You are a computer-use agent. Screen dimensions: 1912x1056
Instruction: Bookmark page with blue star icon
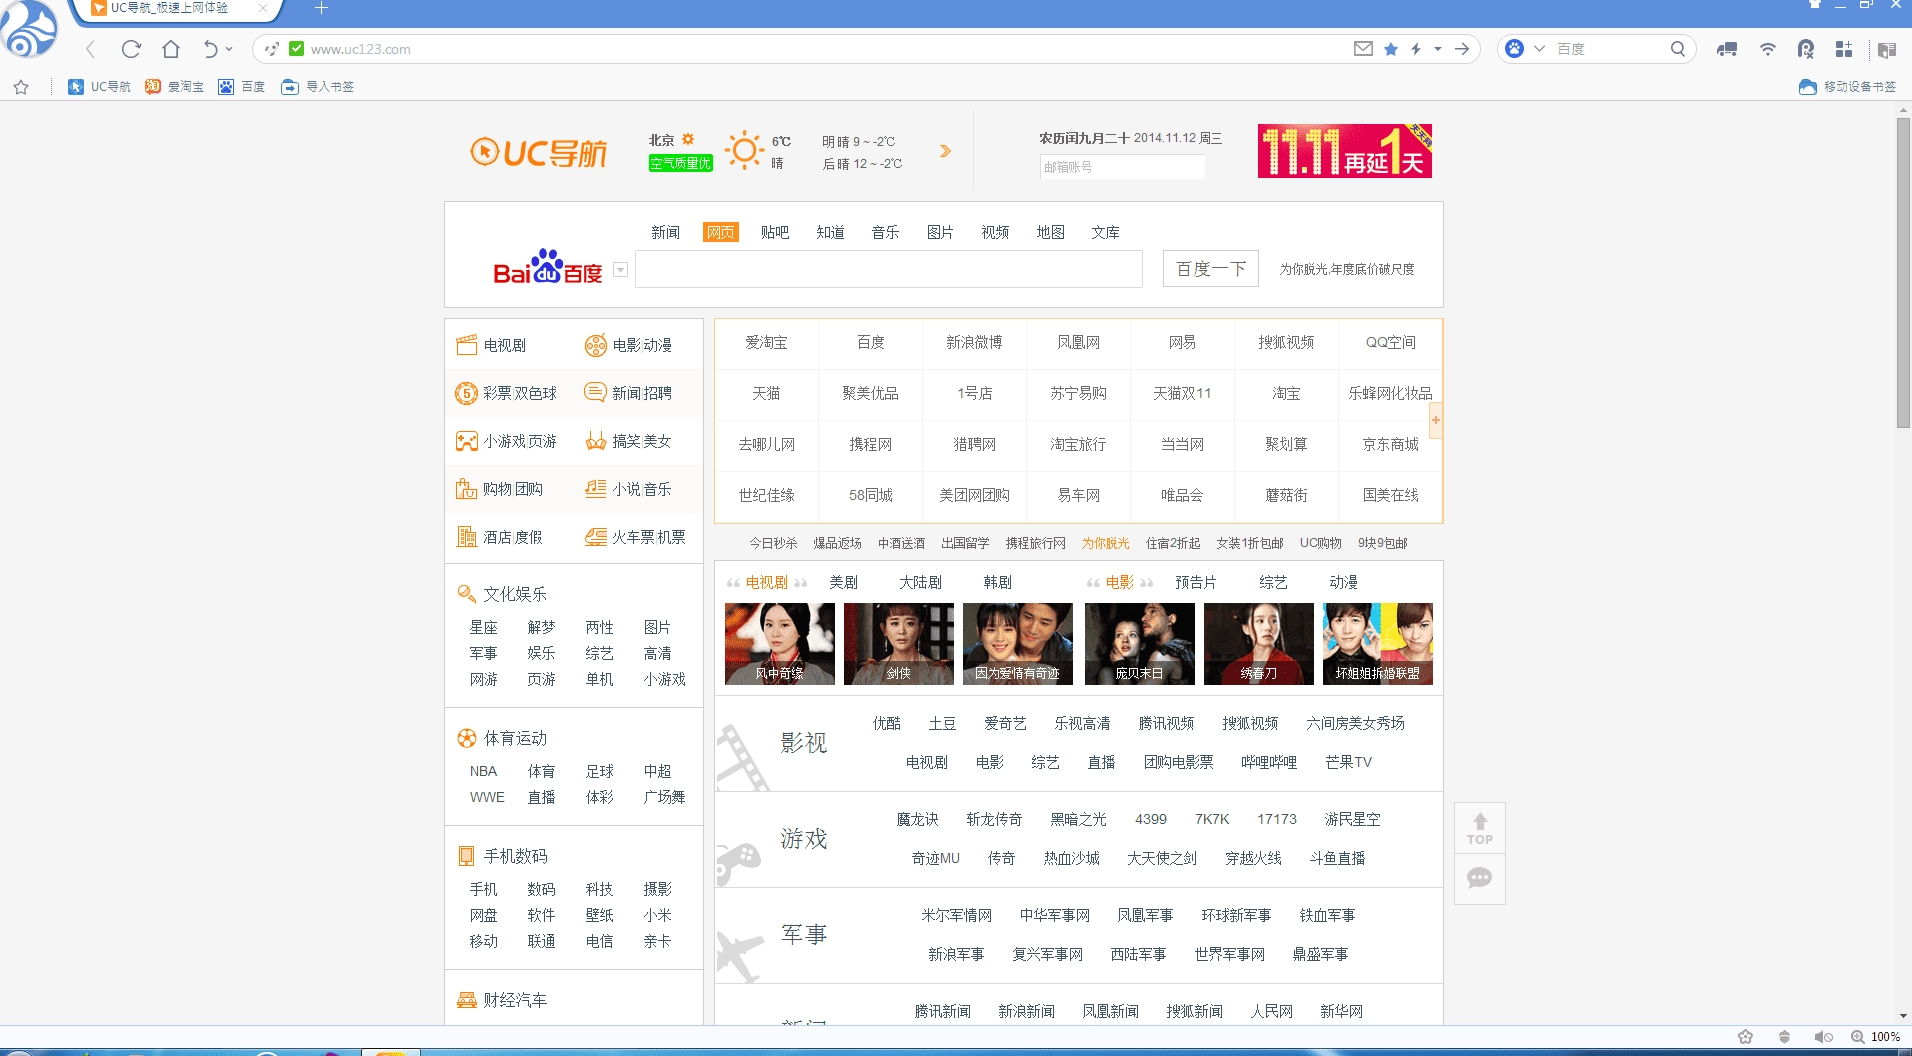(1391, 49)
